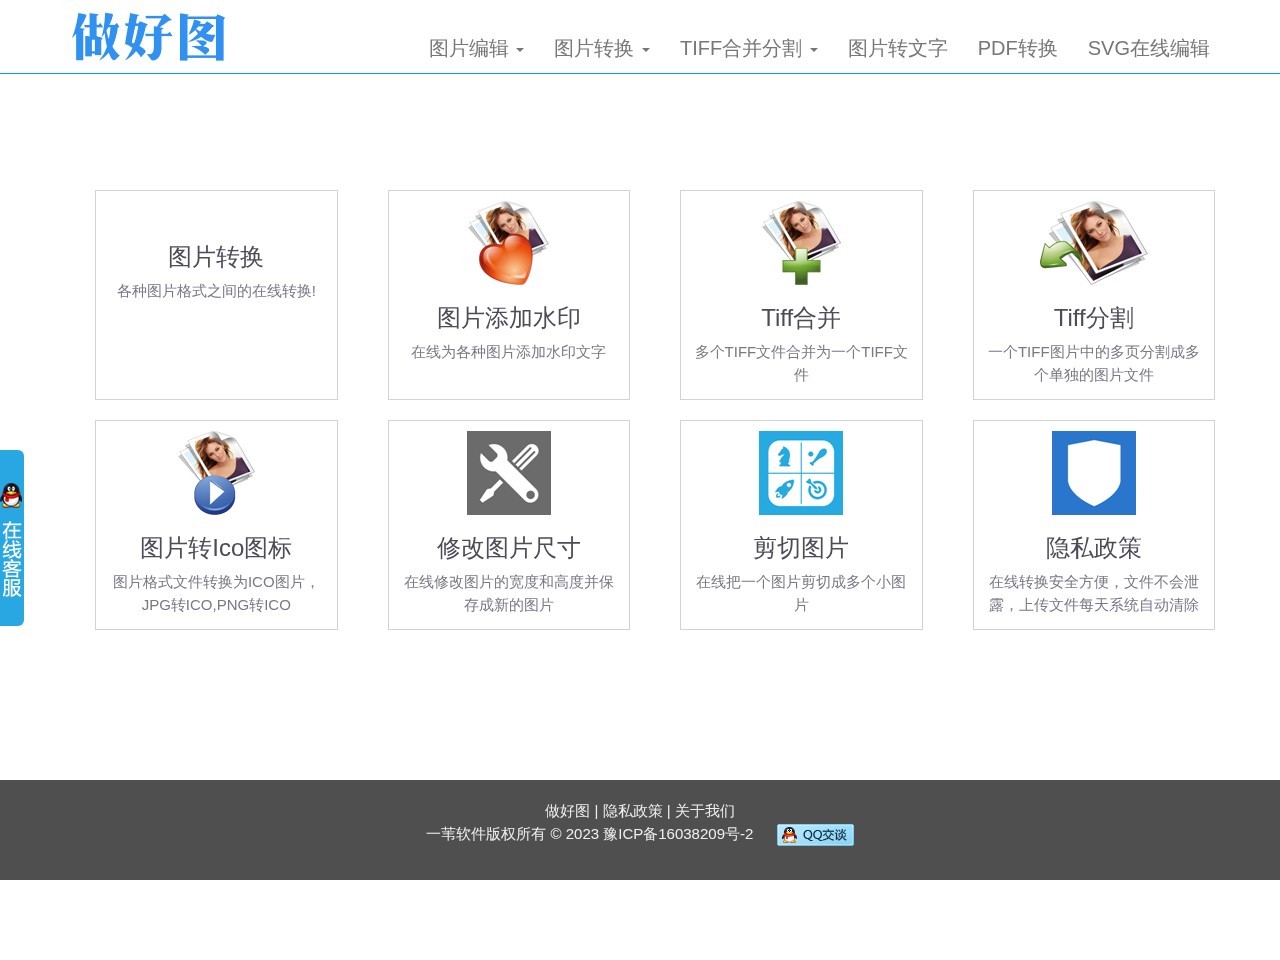Click the Tiff分割 heading text

(1094, 318)
